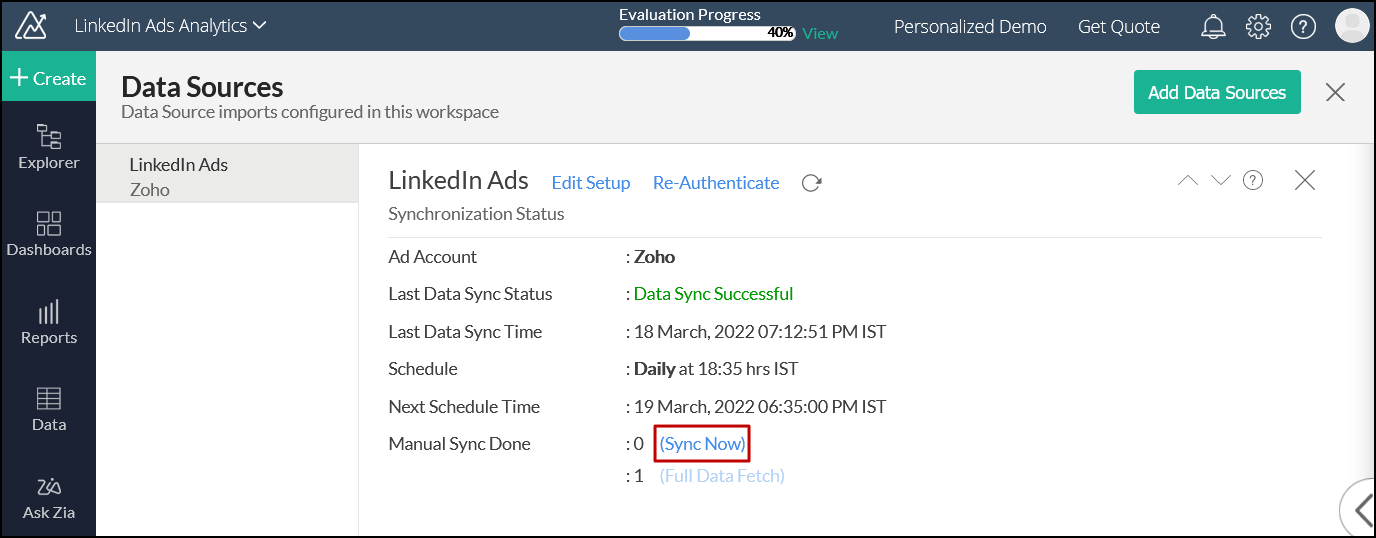Open the Explorer sidebar icon
1376x538 pixels.
(x=48, y=146)
